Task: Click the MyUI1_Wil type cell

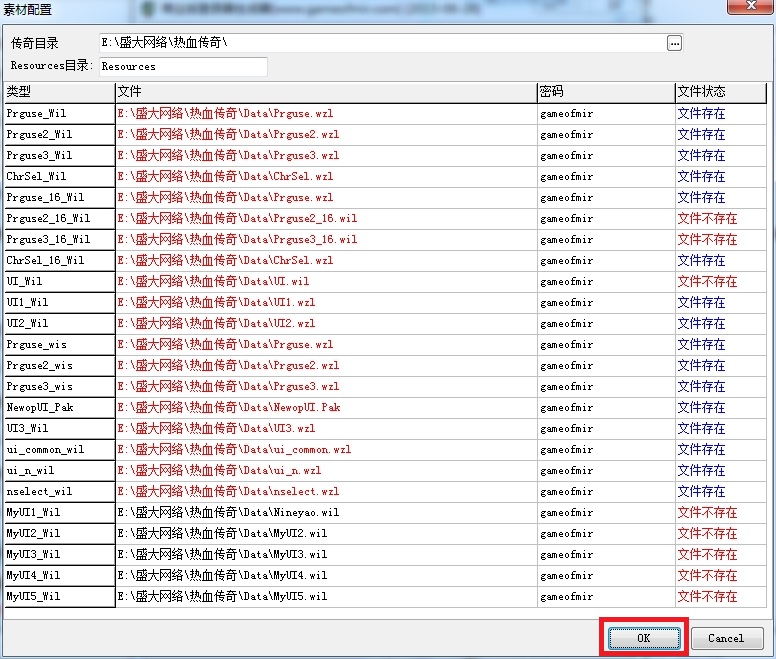Action: pos(58,513)
